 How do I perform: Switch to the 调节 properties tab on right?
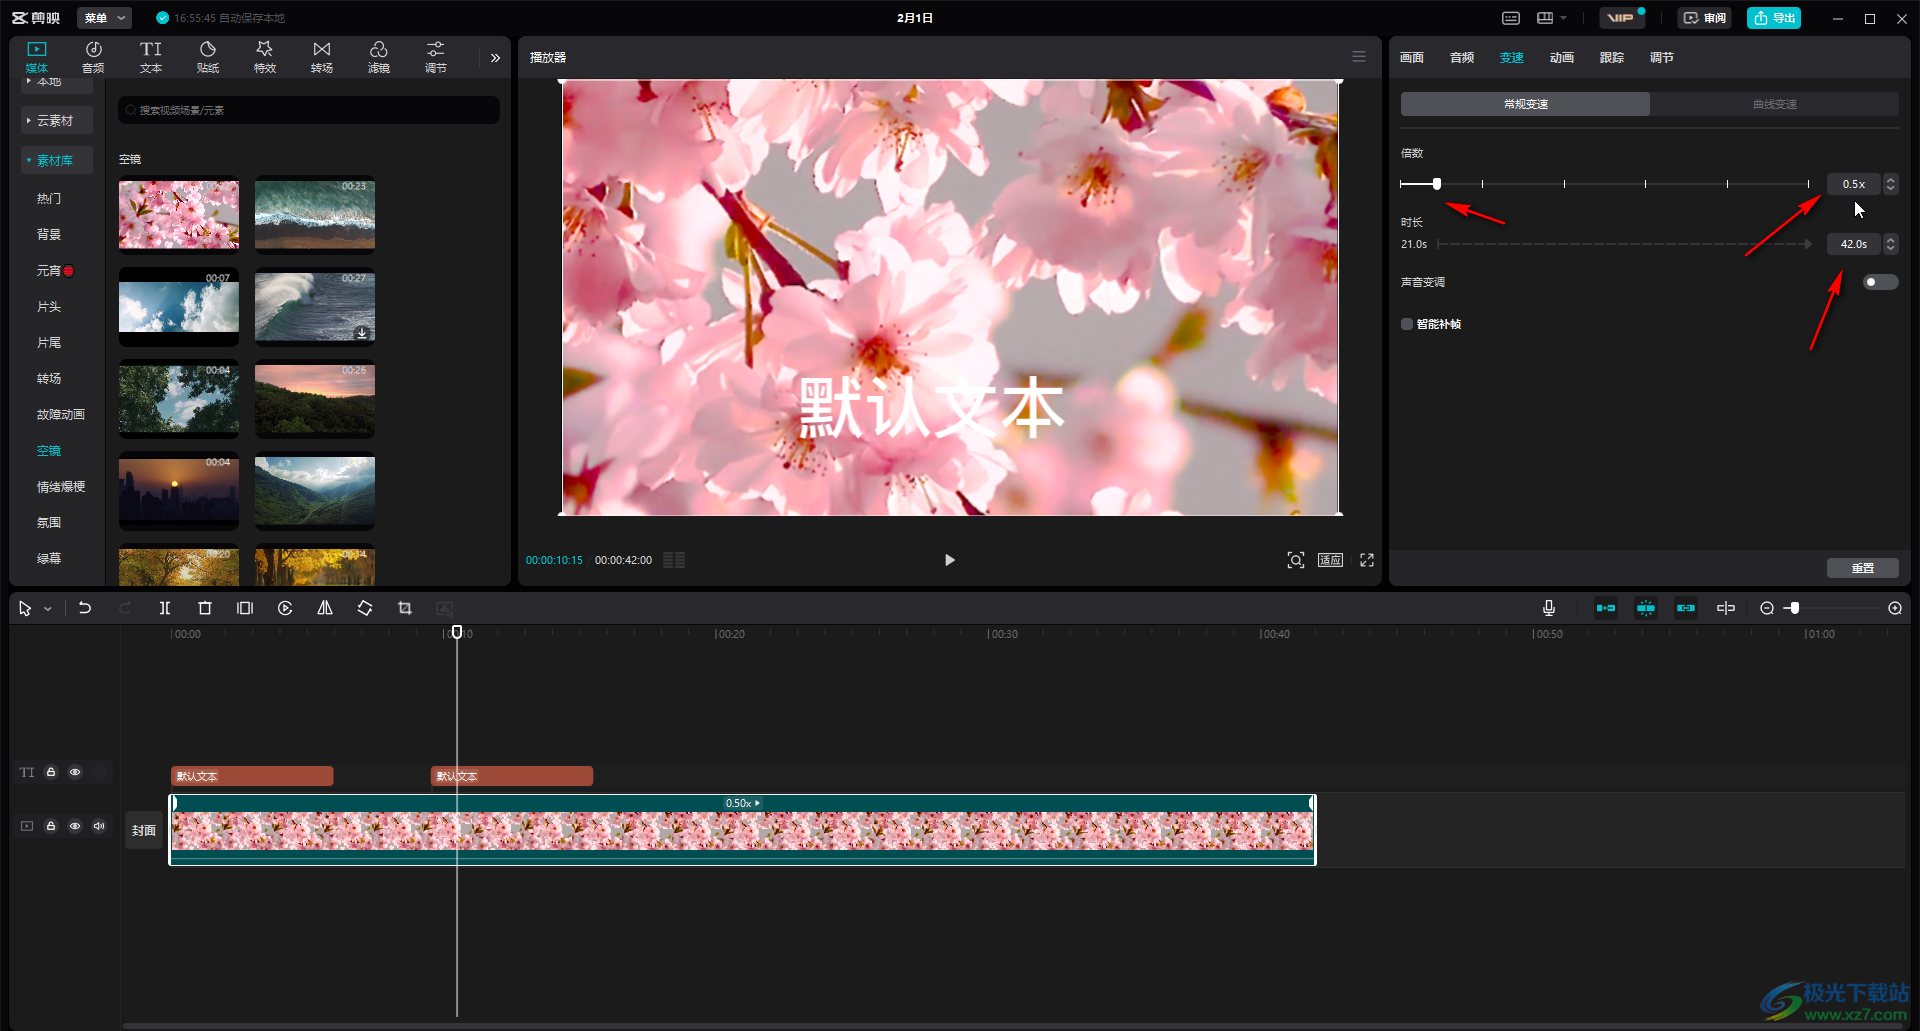pos(1662,58)
